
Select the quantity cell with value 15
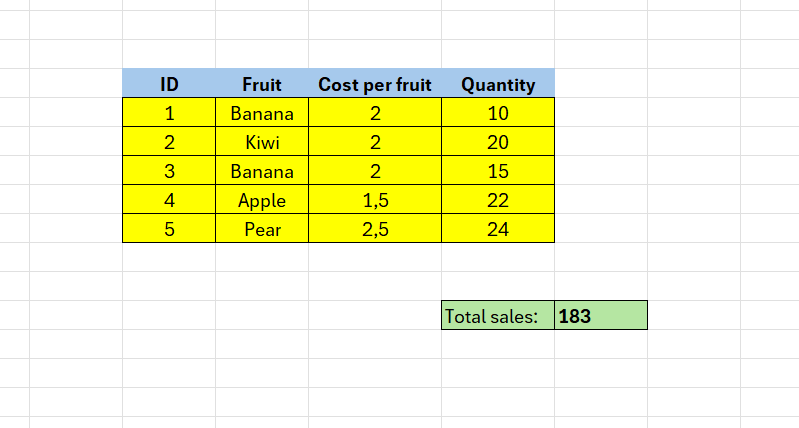click(498, 171)
